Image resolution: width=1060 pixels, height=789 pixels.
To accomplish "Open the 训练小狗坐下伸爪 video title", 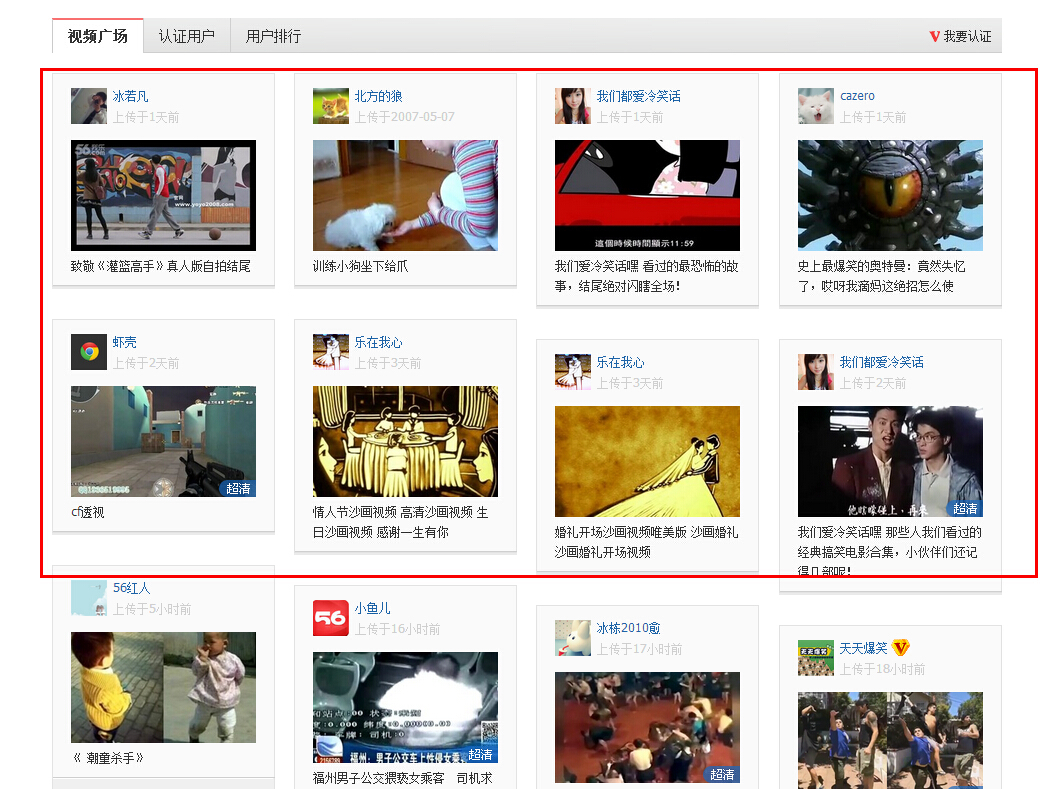I will click(360, 266).
